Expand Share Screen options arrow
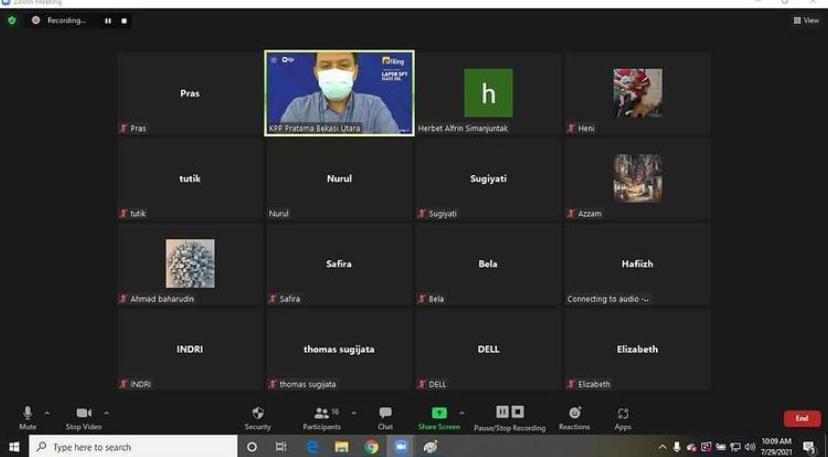 [x=461, y=413]
